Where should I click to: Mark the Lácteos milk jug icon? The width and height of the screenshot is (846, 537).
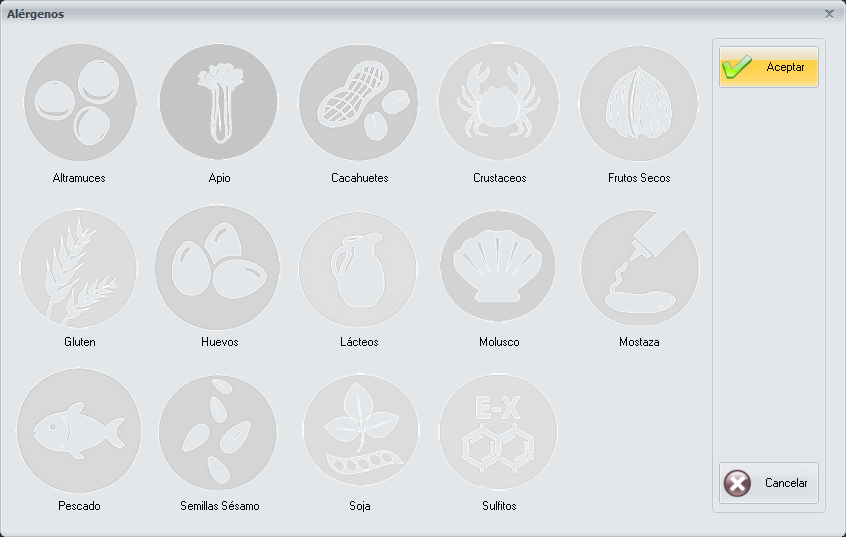point(359,268)
